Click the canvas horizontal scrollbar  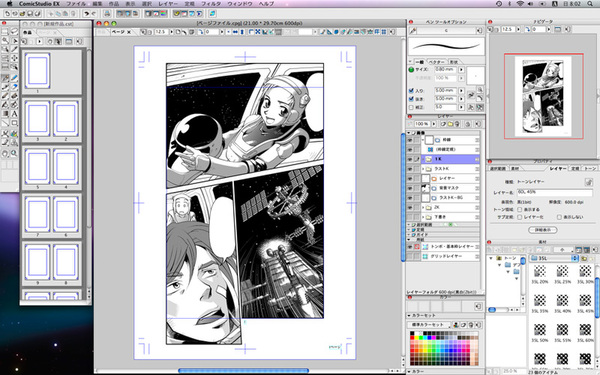(243, 370)
